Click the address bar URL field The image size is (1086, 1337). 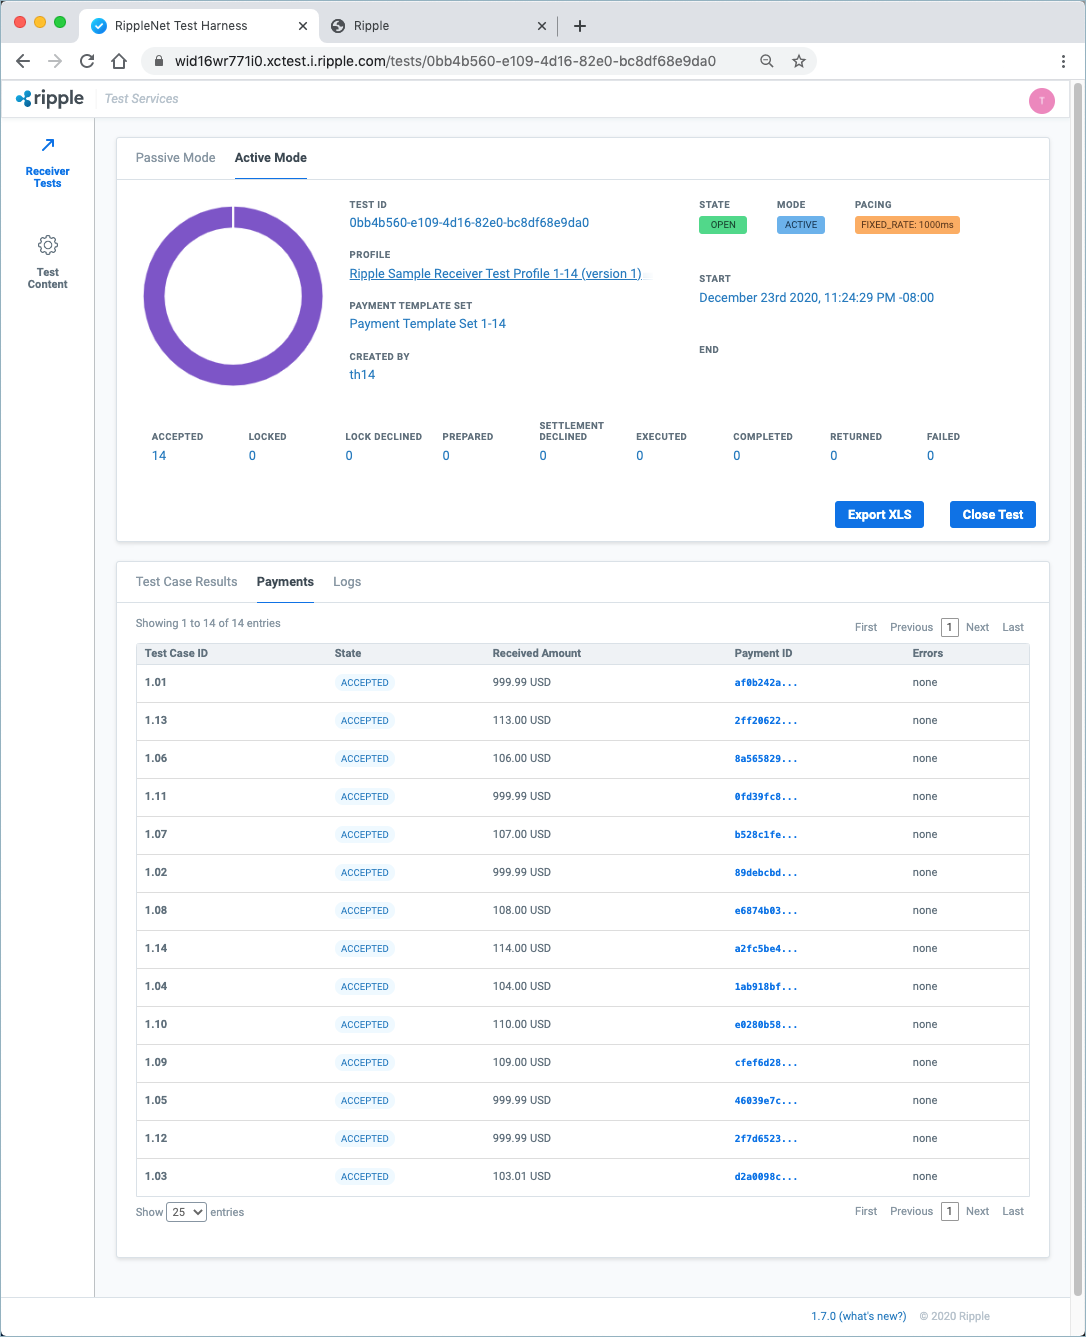coord(445,61)
